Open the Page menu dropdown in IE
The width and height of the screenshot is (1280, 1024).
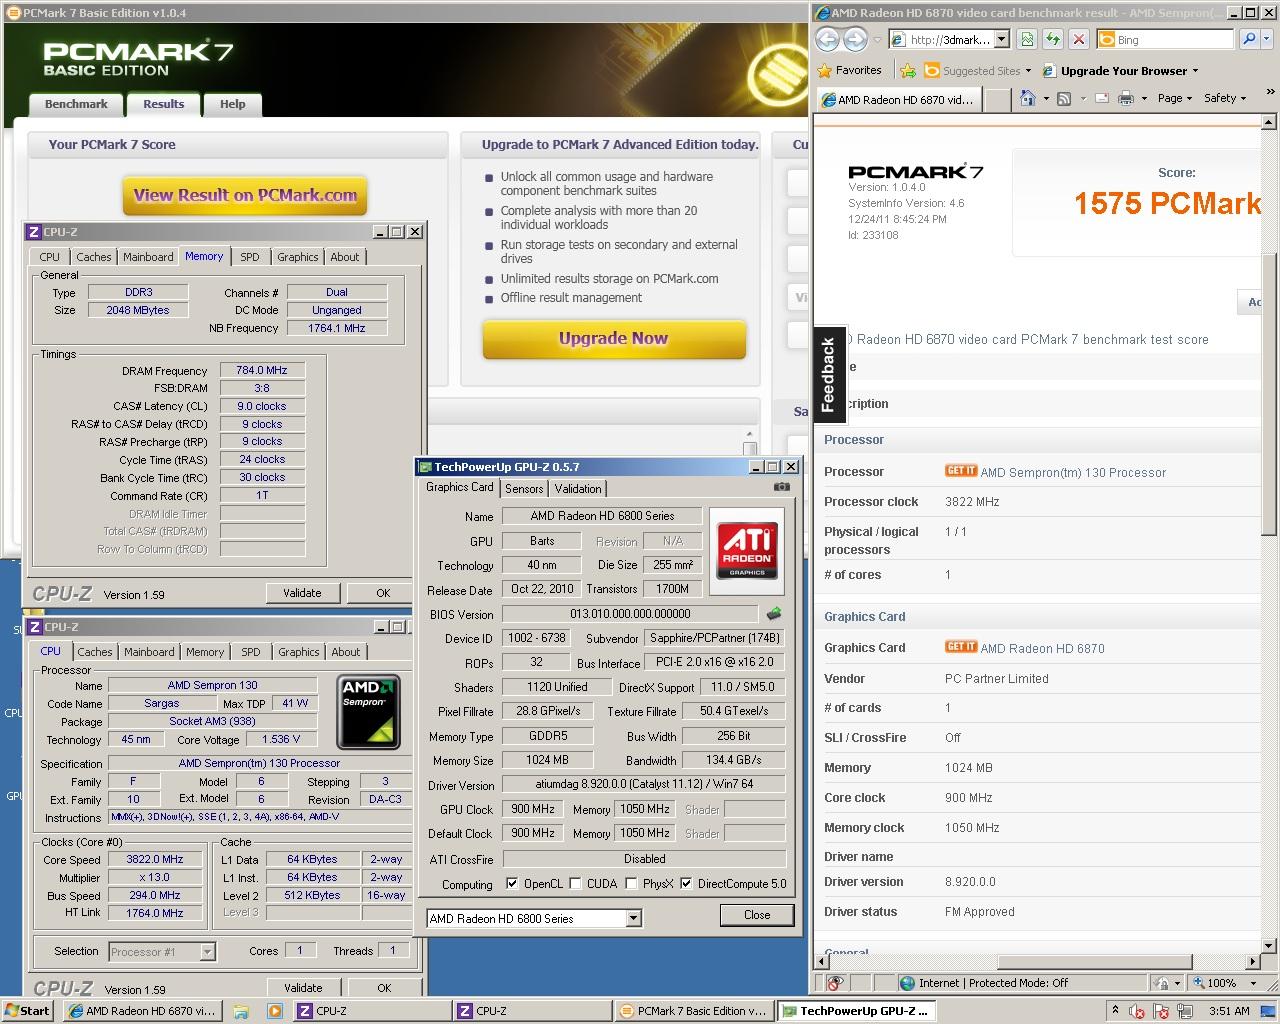[x=1174, y=98]
